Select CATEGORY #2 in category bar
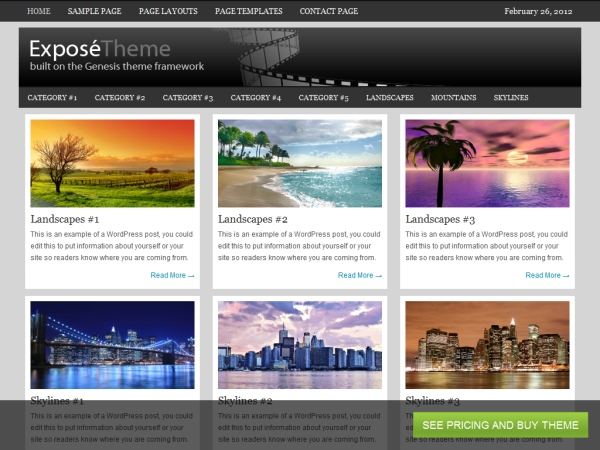This screenshot has height=450, width=600. click(120, 98)
